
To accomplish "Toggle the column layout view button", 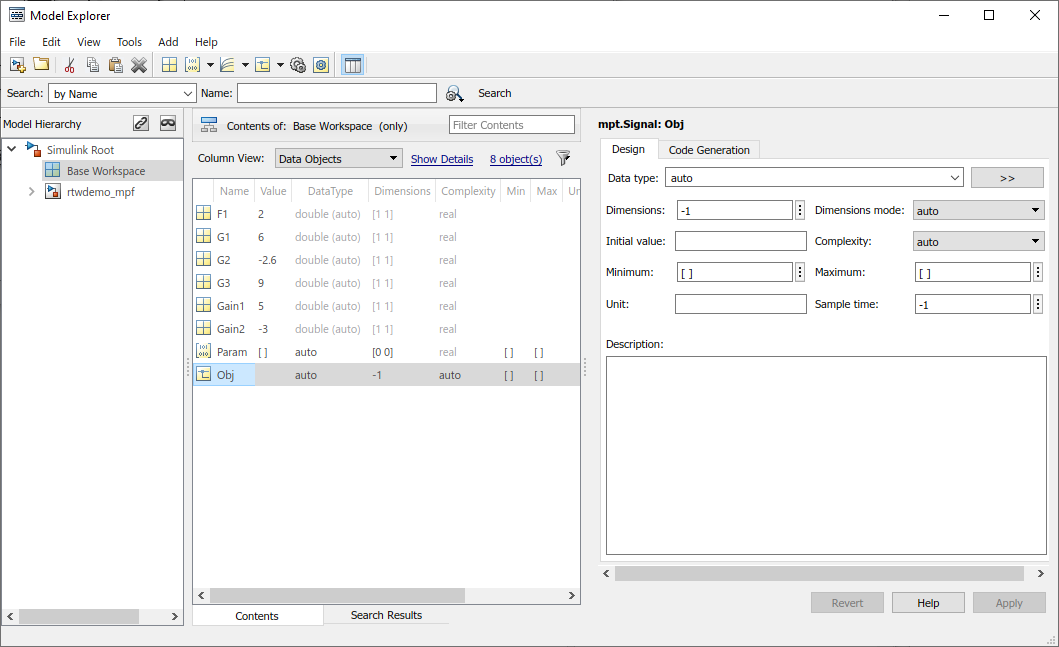I will 352,65.
